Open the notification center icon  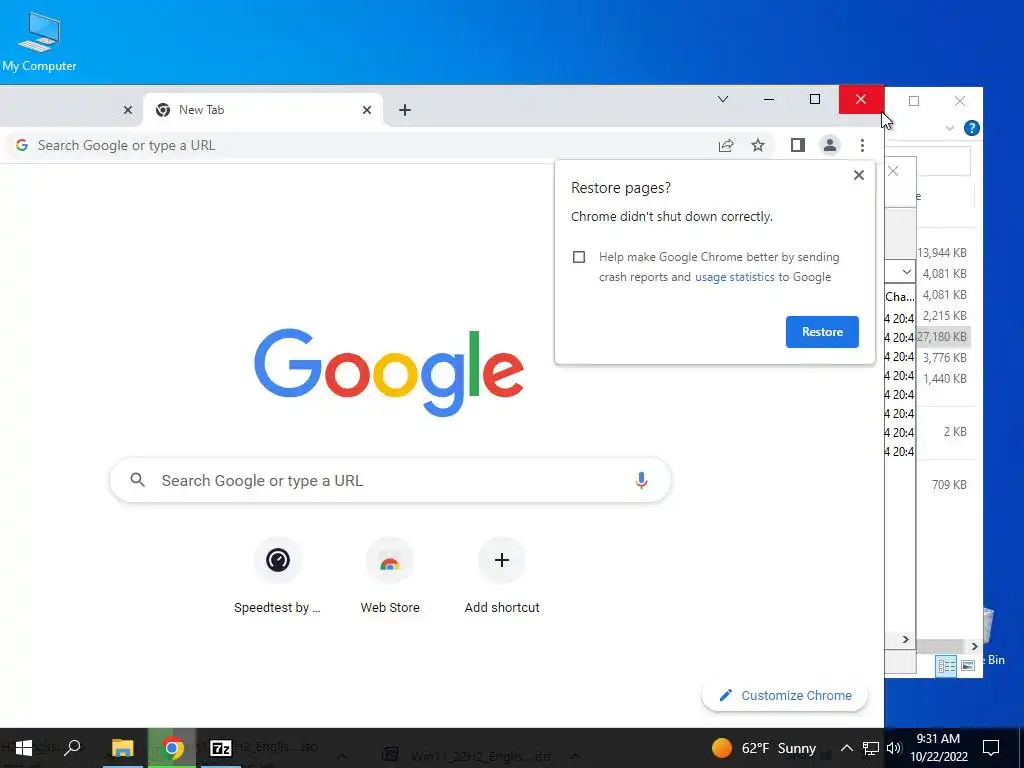coord(991,748)
